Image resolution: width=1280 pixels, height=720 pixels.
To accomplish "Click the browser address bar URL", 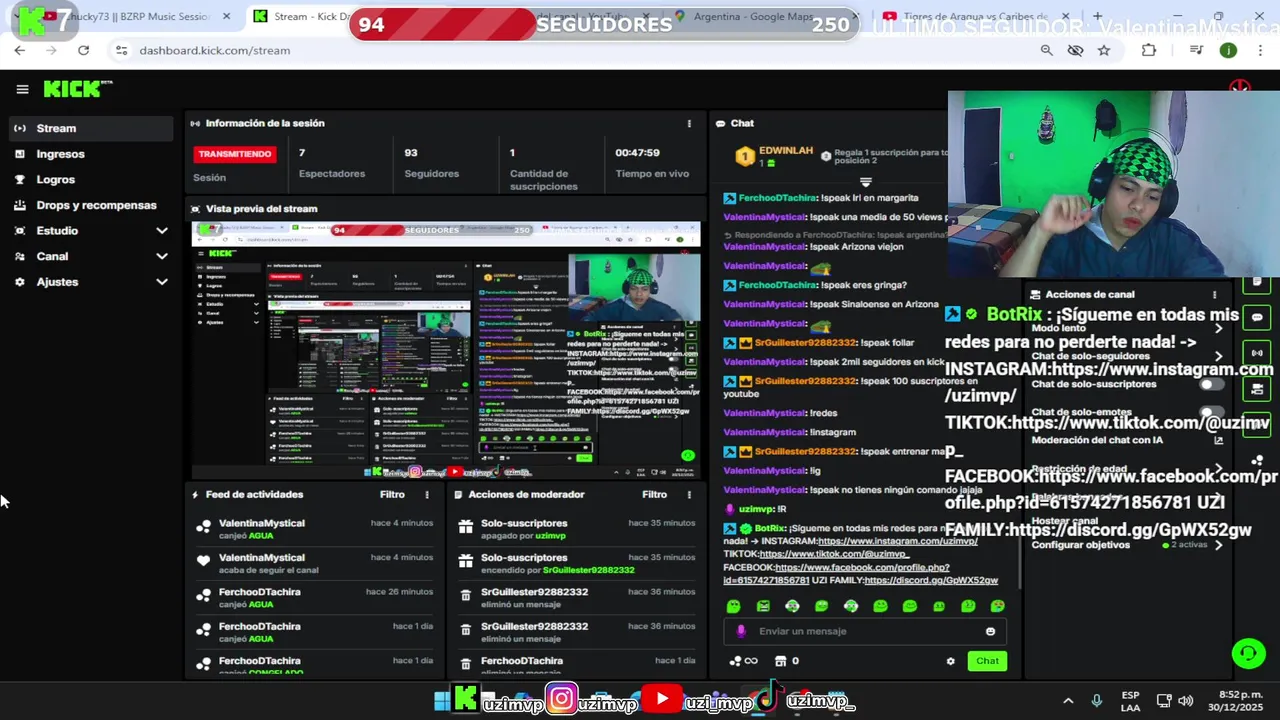I will click(215, 50).
